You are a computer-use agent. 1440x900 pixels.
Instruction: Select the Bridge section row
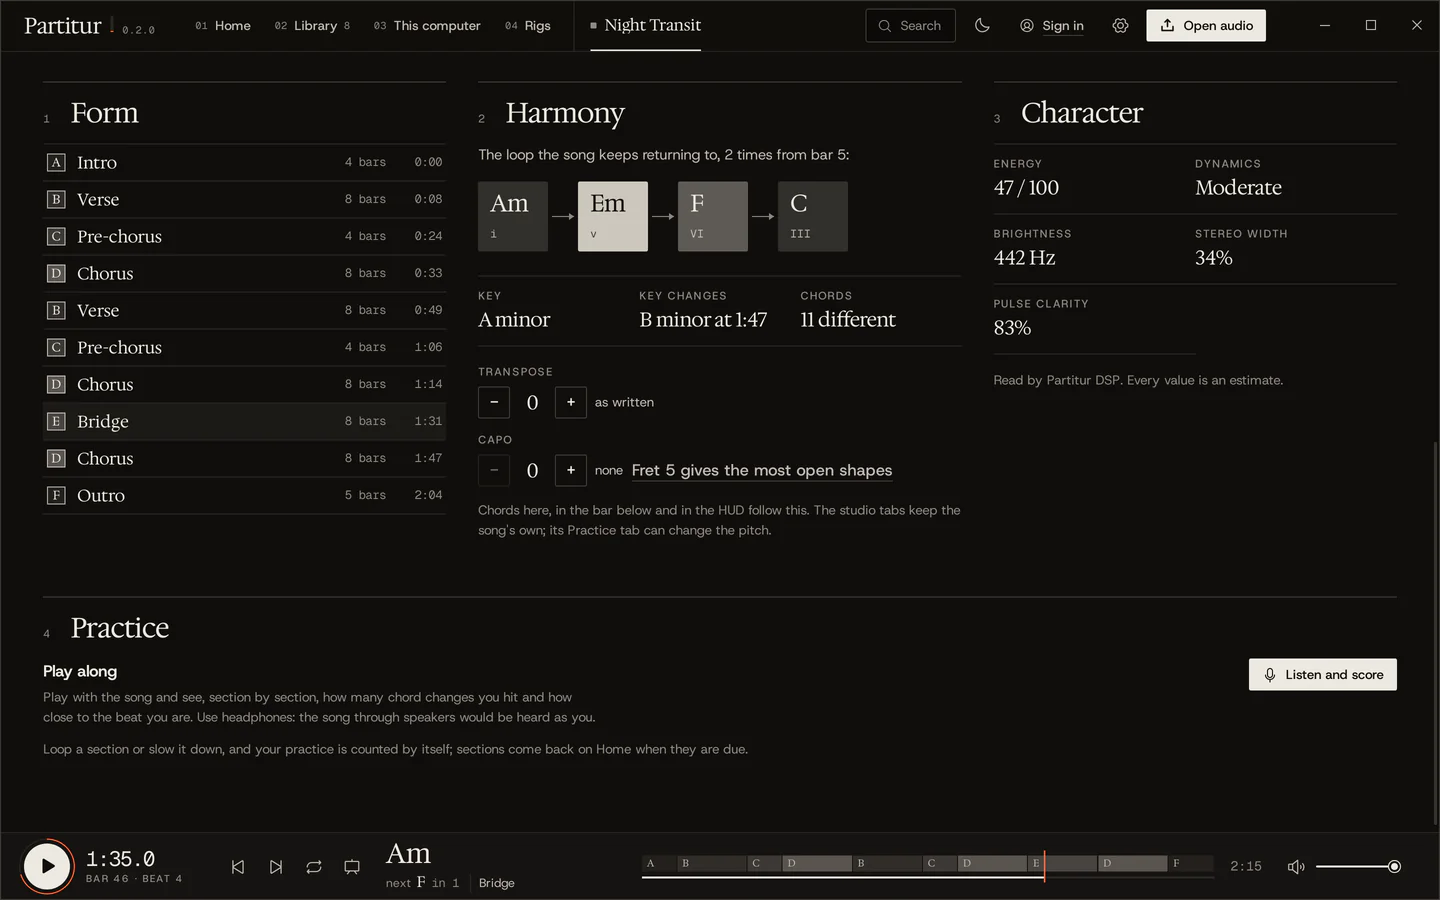244,421
